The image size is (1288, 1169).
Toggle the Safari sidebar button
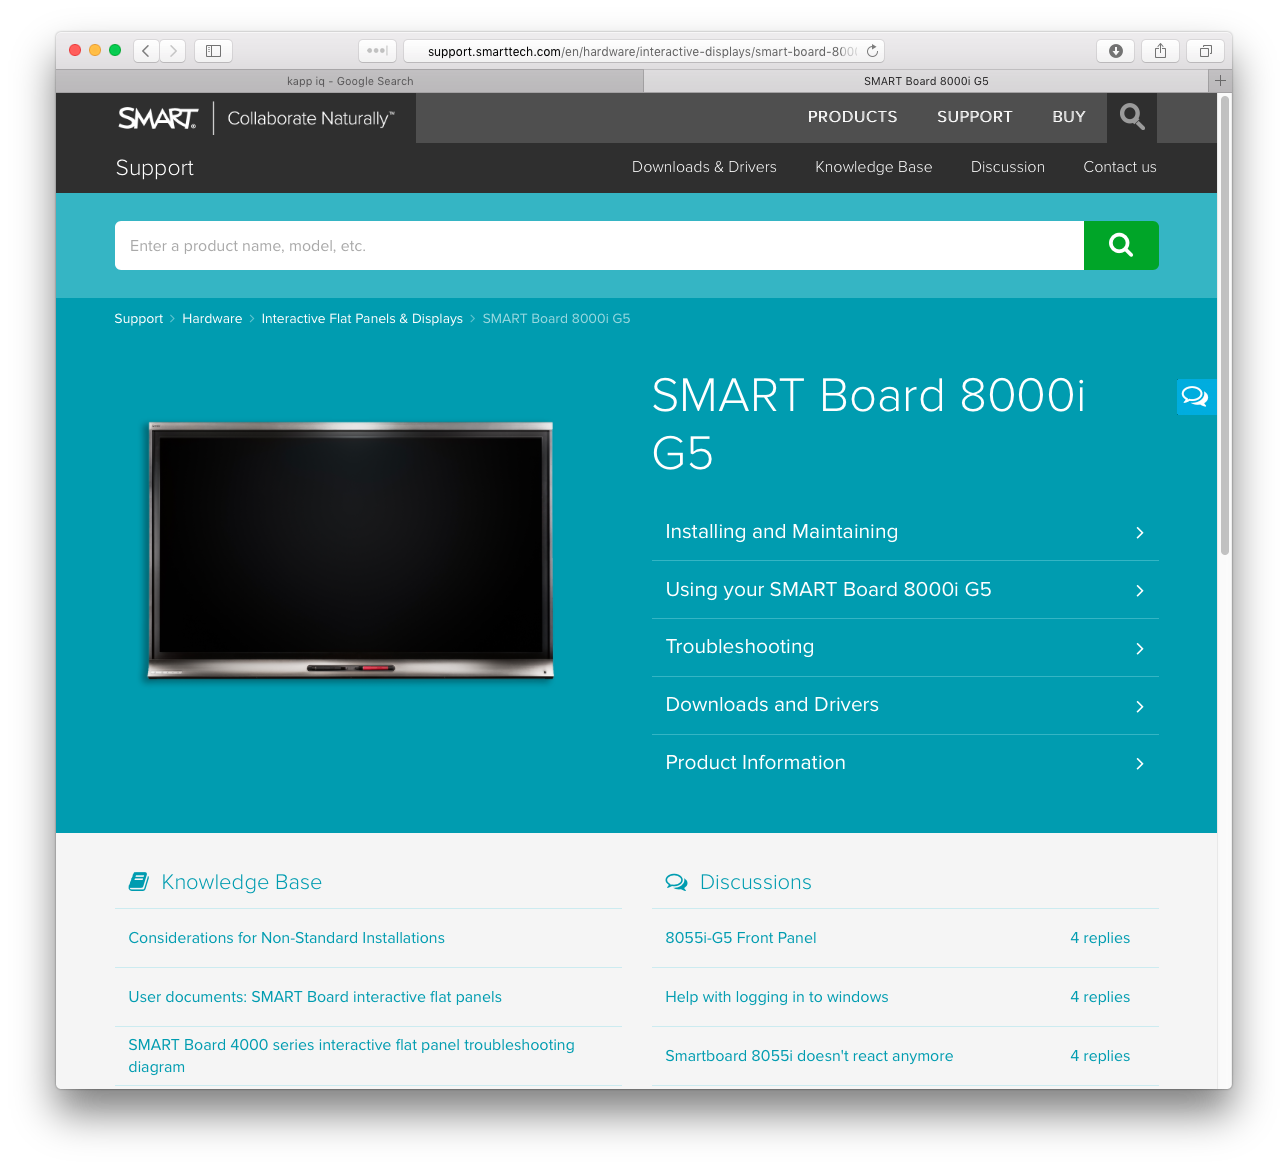pyautogui.click(x=213, y=51)
